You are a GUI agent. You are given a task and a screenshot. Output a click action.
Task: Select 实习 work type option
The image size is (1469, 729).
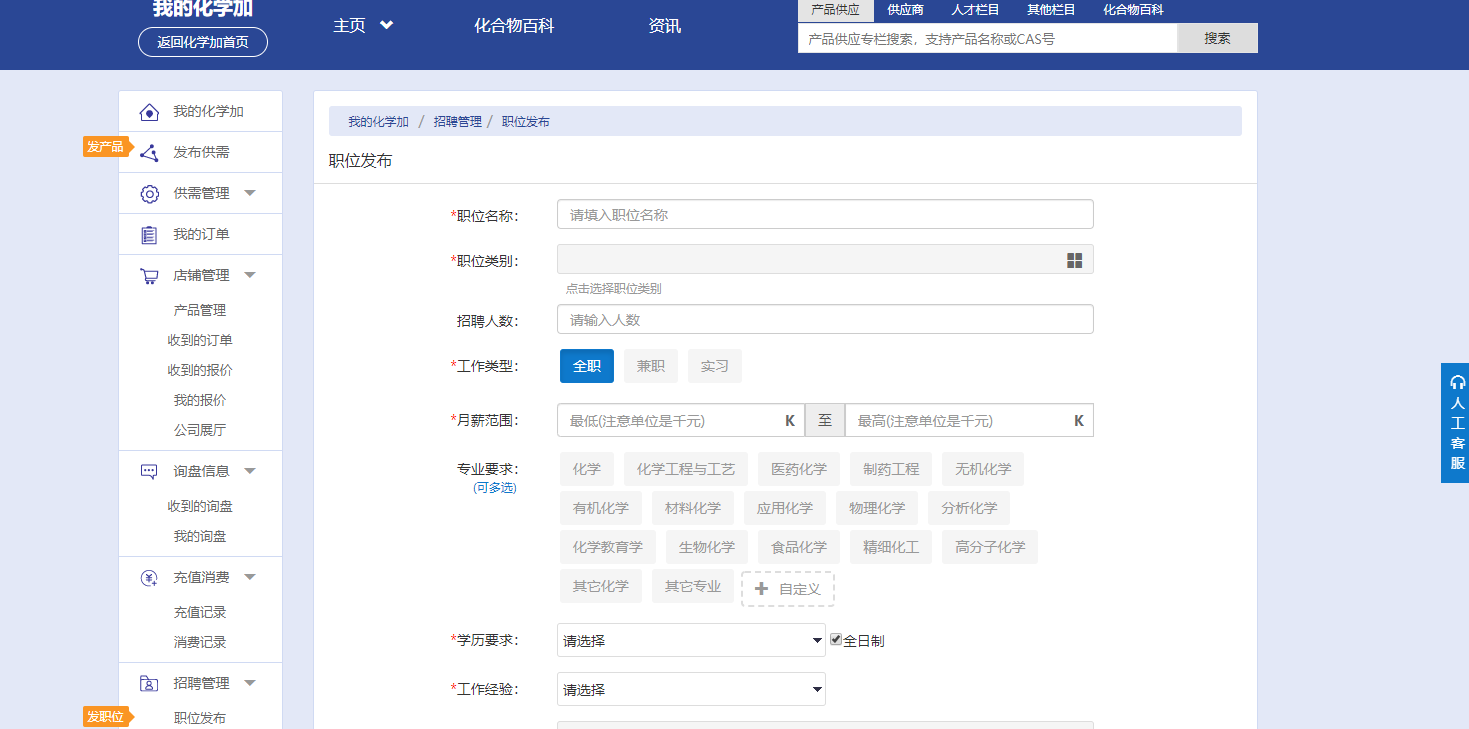(714, 366)
